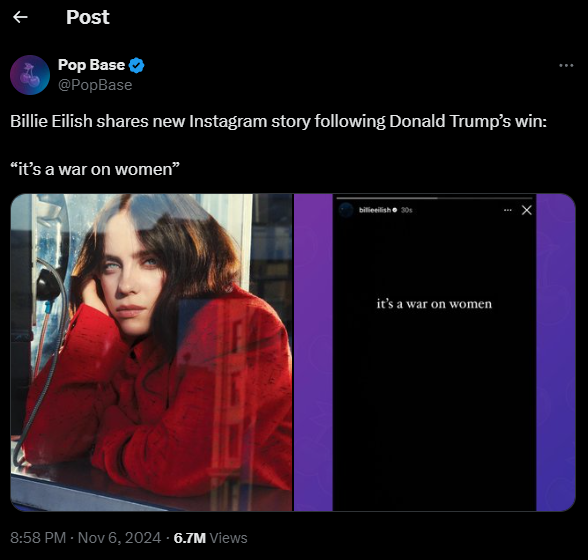This screenshot has height=560, width=588.
Task: Click the Pop Base display name
Action: (92, 65)
